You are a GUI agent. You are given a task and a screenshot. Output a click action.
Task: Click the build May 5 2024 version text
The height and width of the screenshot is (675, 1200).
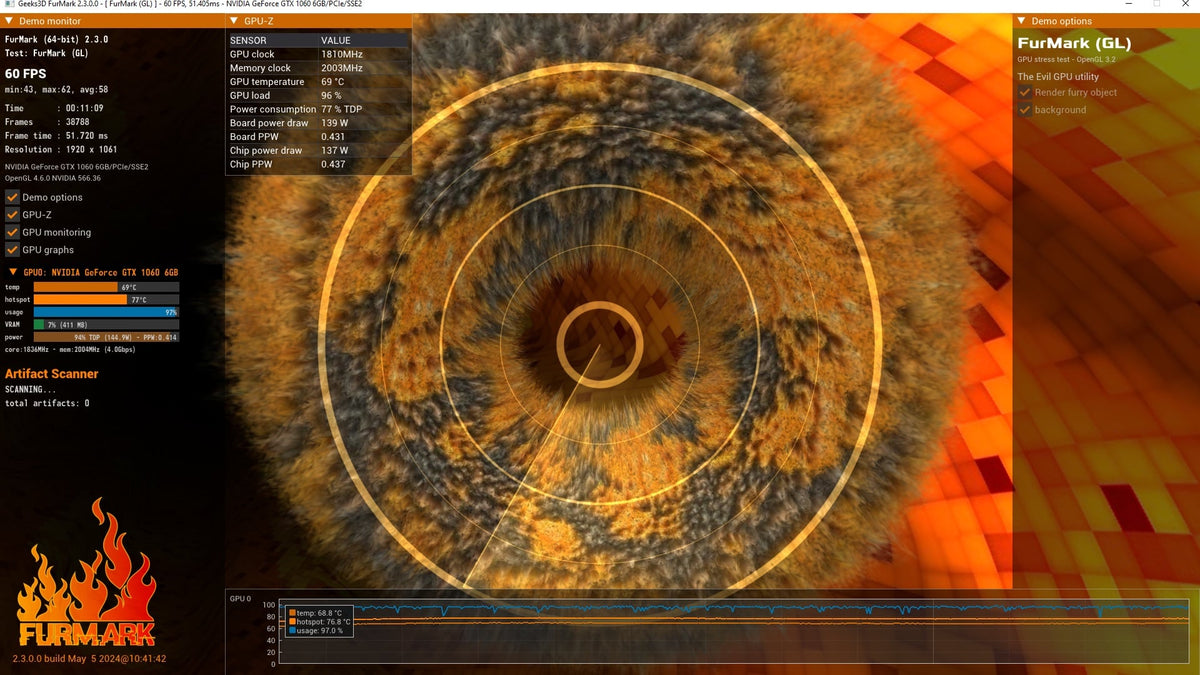click(x=89, y=659)
